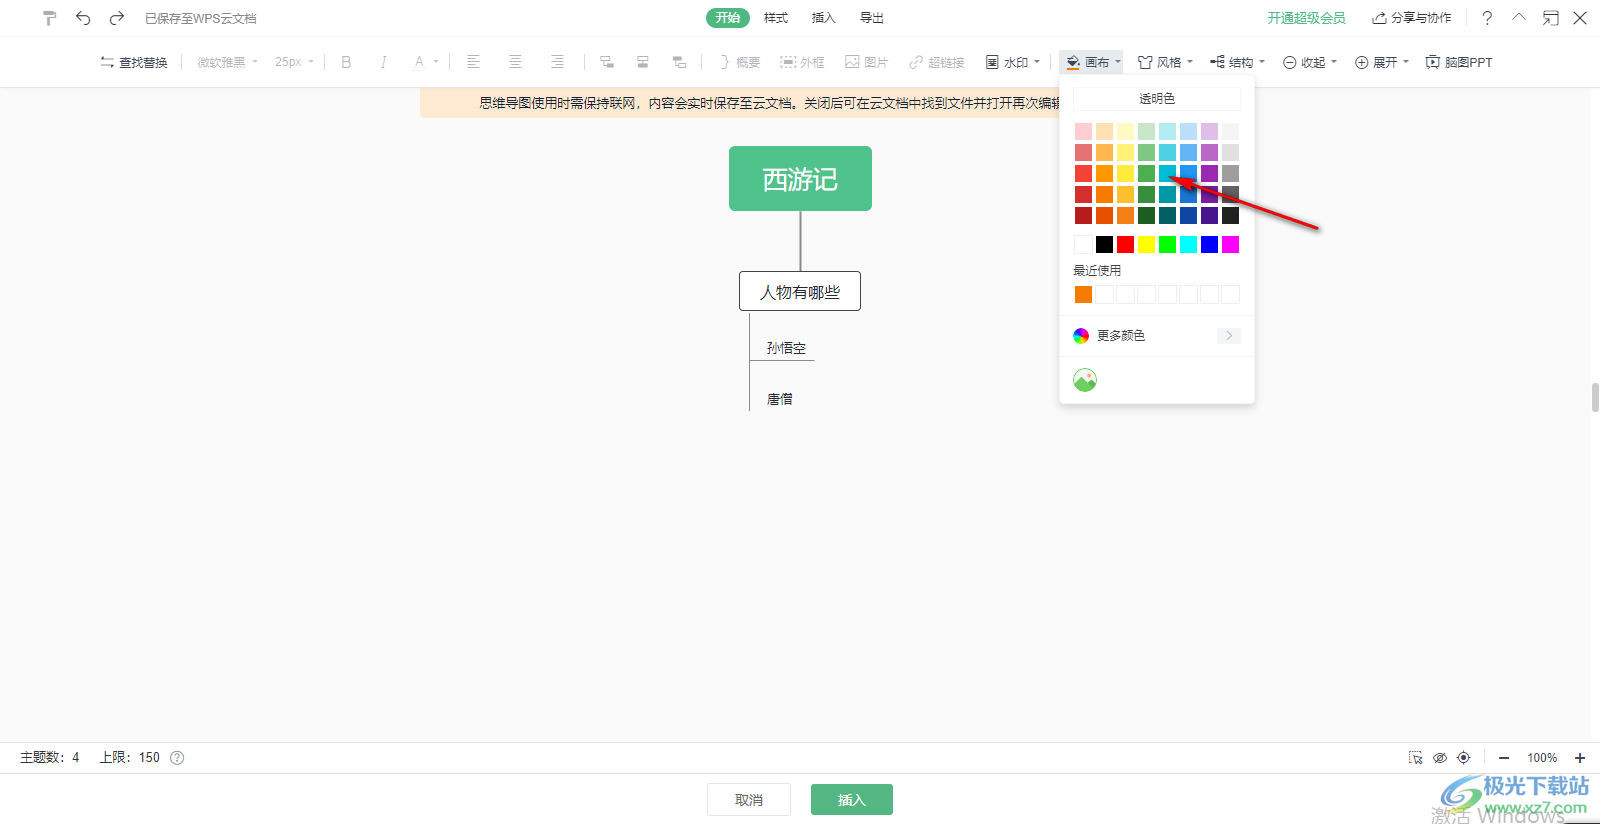Click the vertical scrollbar thumb
Screen dimensions: 1600x824
pyautogui.click(x=1595, y=397)
